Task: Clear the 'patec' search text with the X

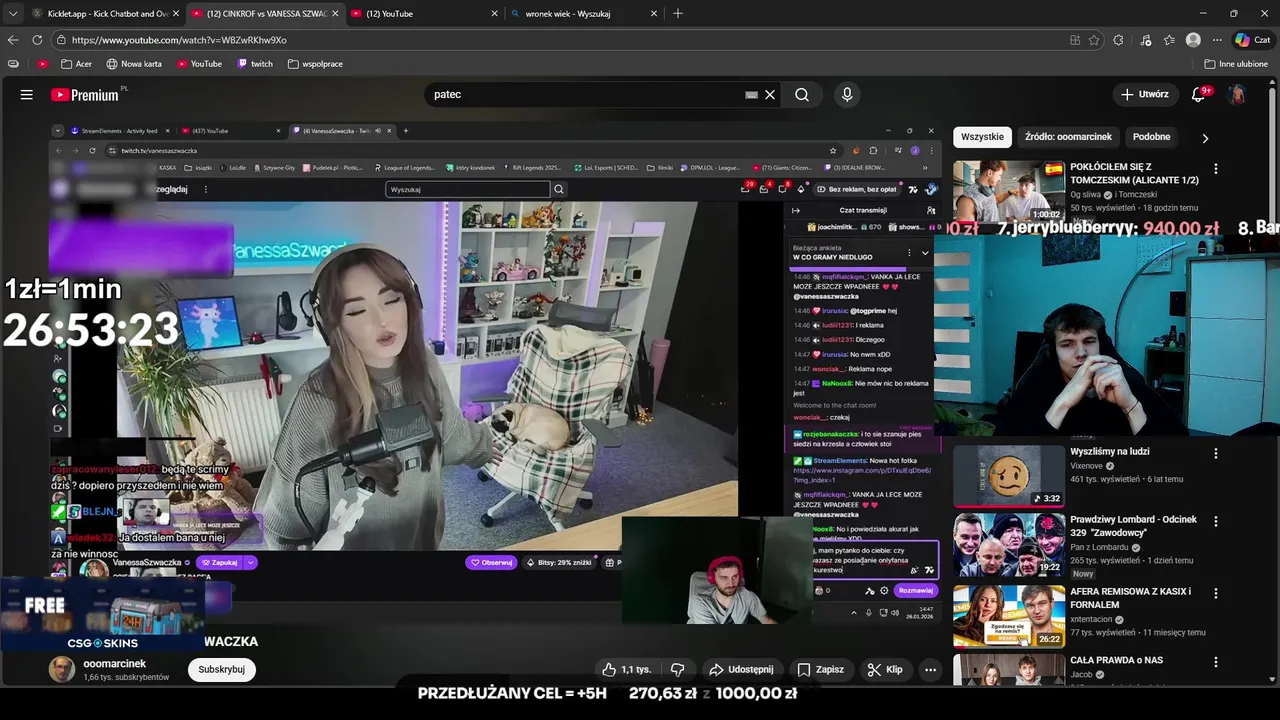Action: [x=770, y=95]
